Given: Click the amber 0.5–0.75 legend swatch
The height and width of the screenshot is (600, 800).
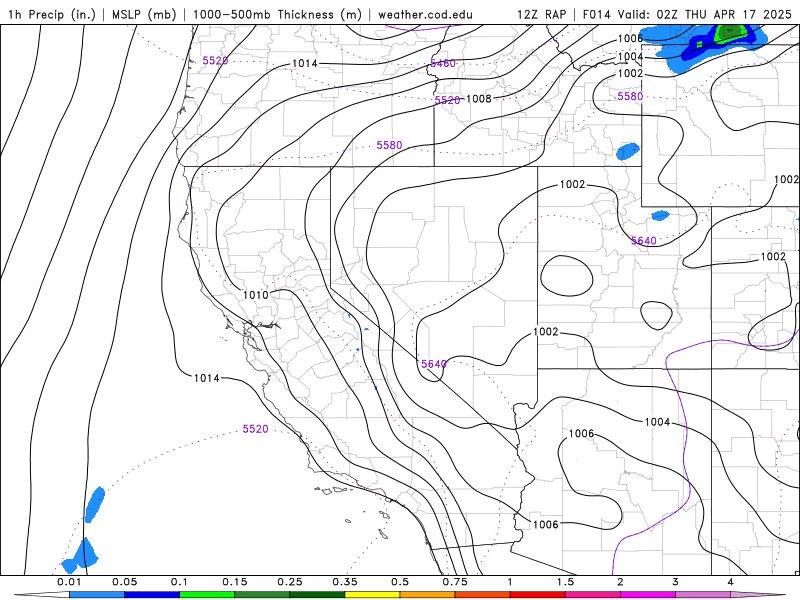Looking at the screenshot, I should [428, 595].
